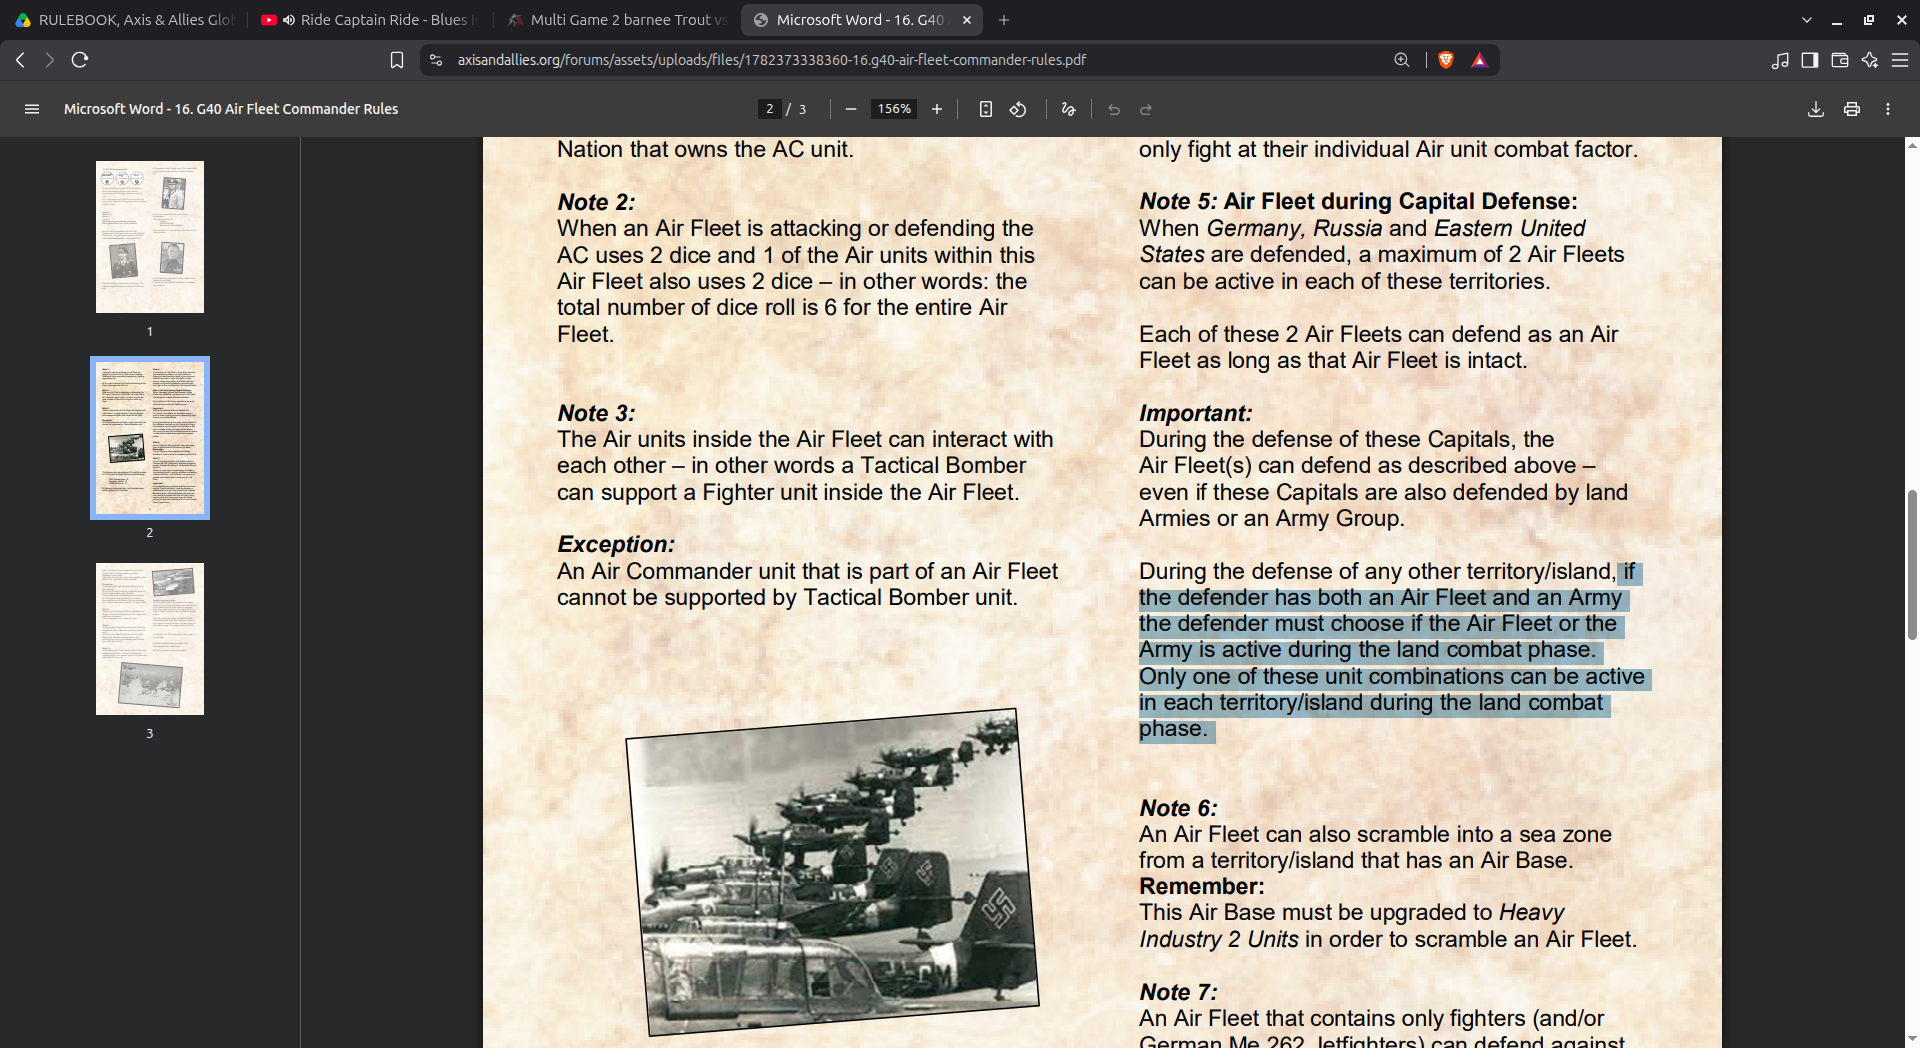Click the 'Remember:' label

tap(1201, 886)
